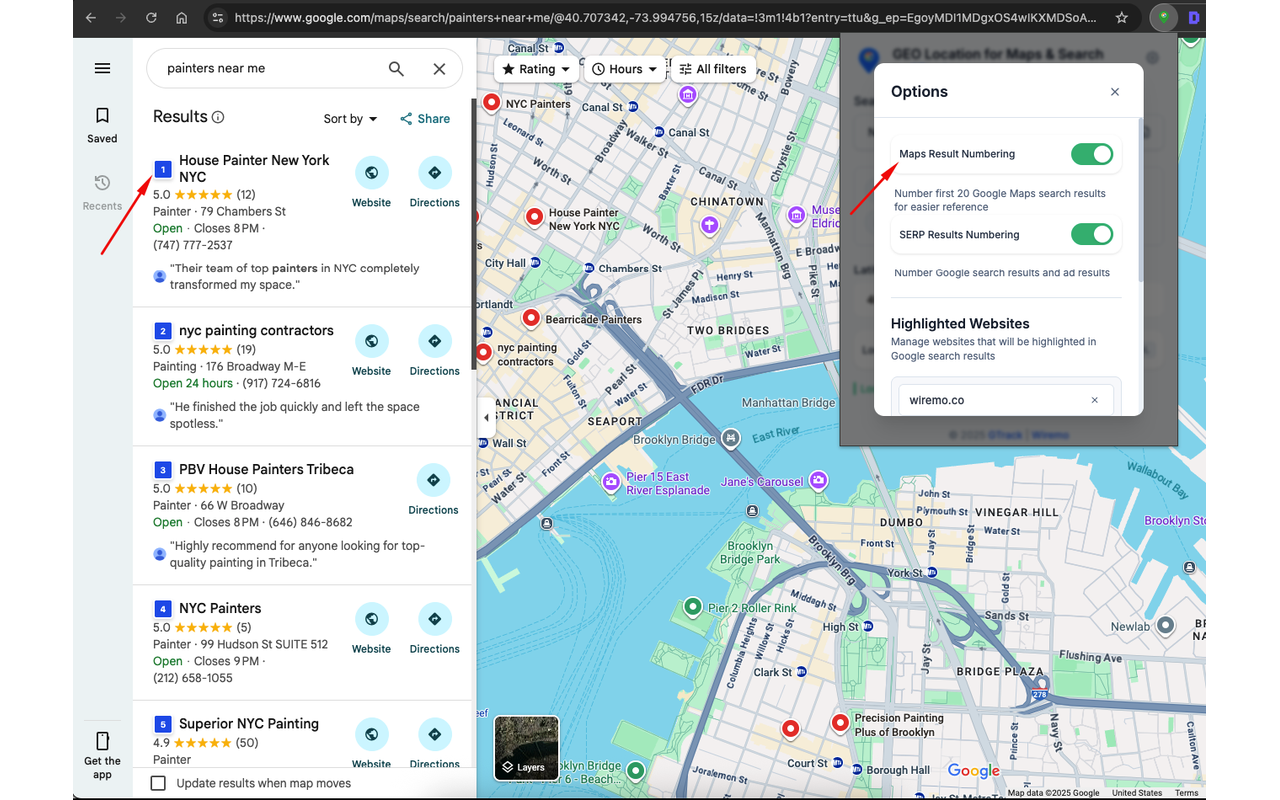Share the results list
Viewport: 1280px width, 800px height.
[x=425, y=119]
